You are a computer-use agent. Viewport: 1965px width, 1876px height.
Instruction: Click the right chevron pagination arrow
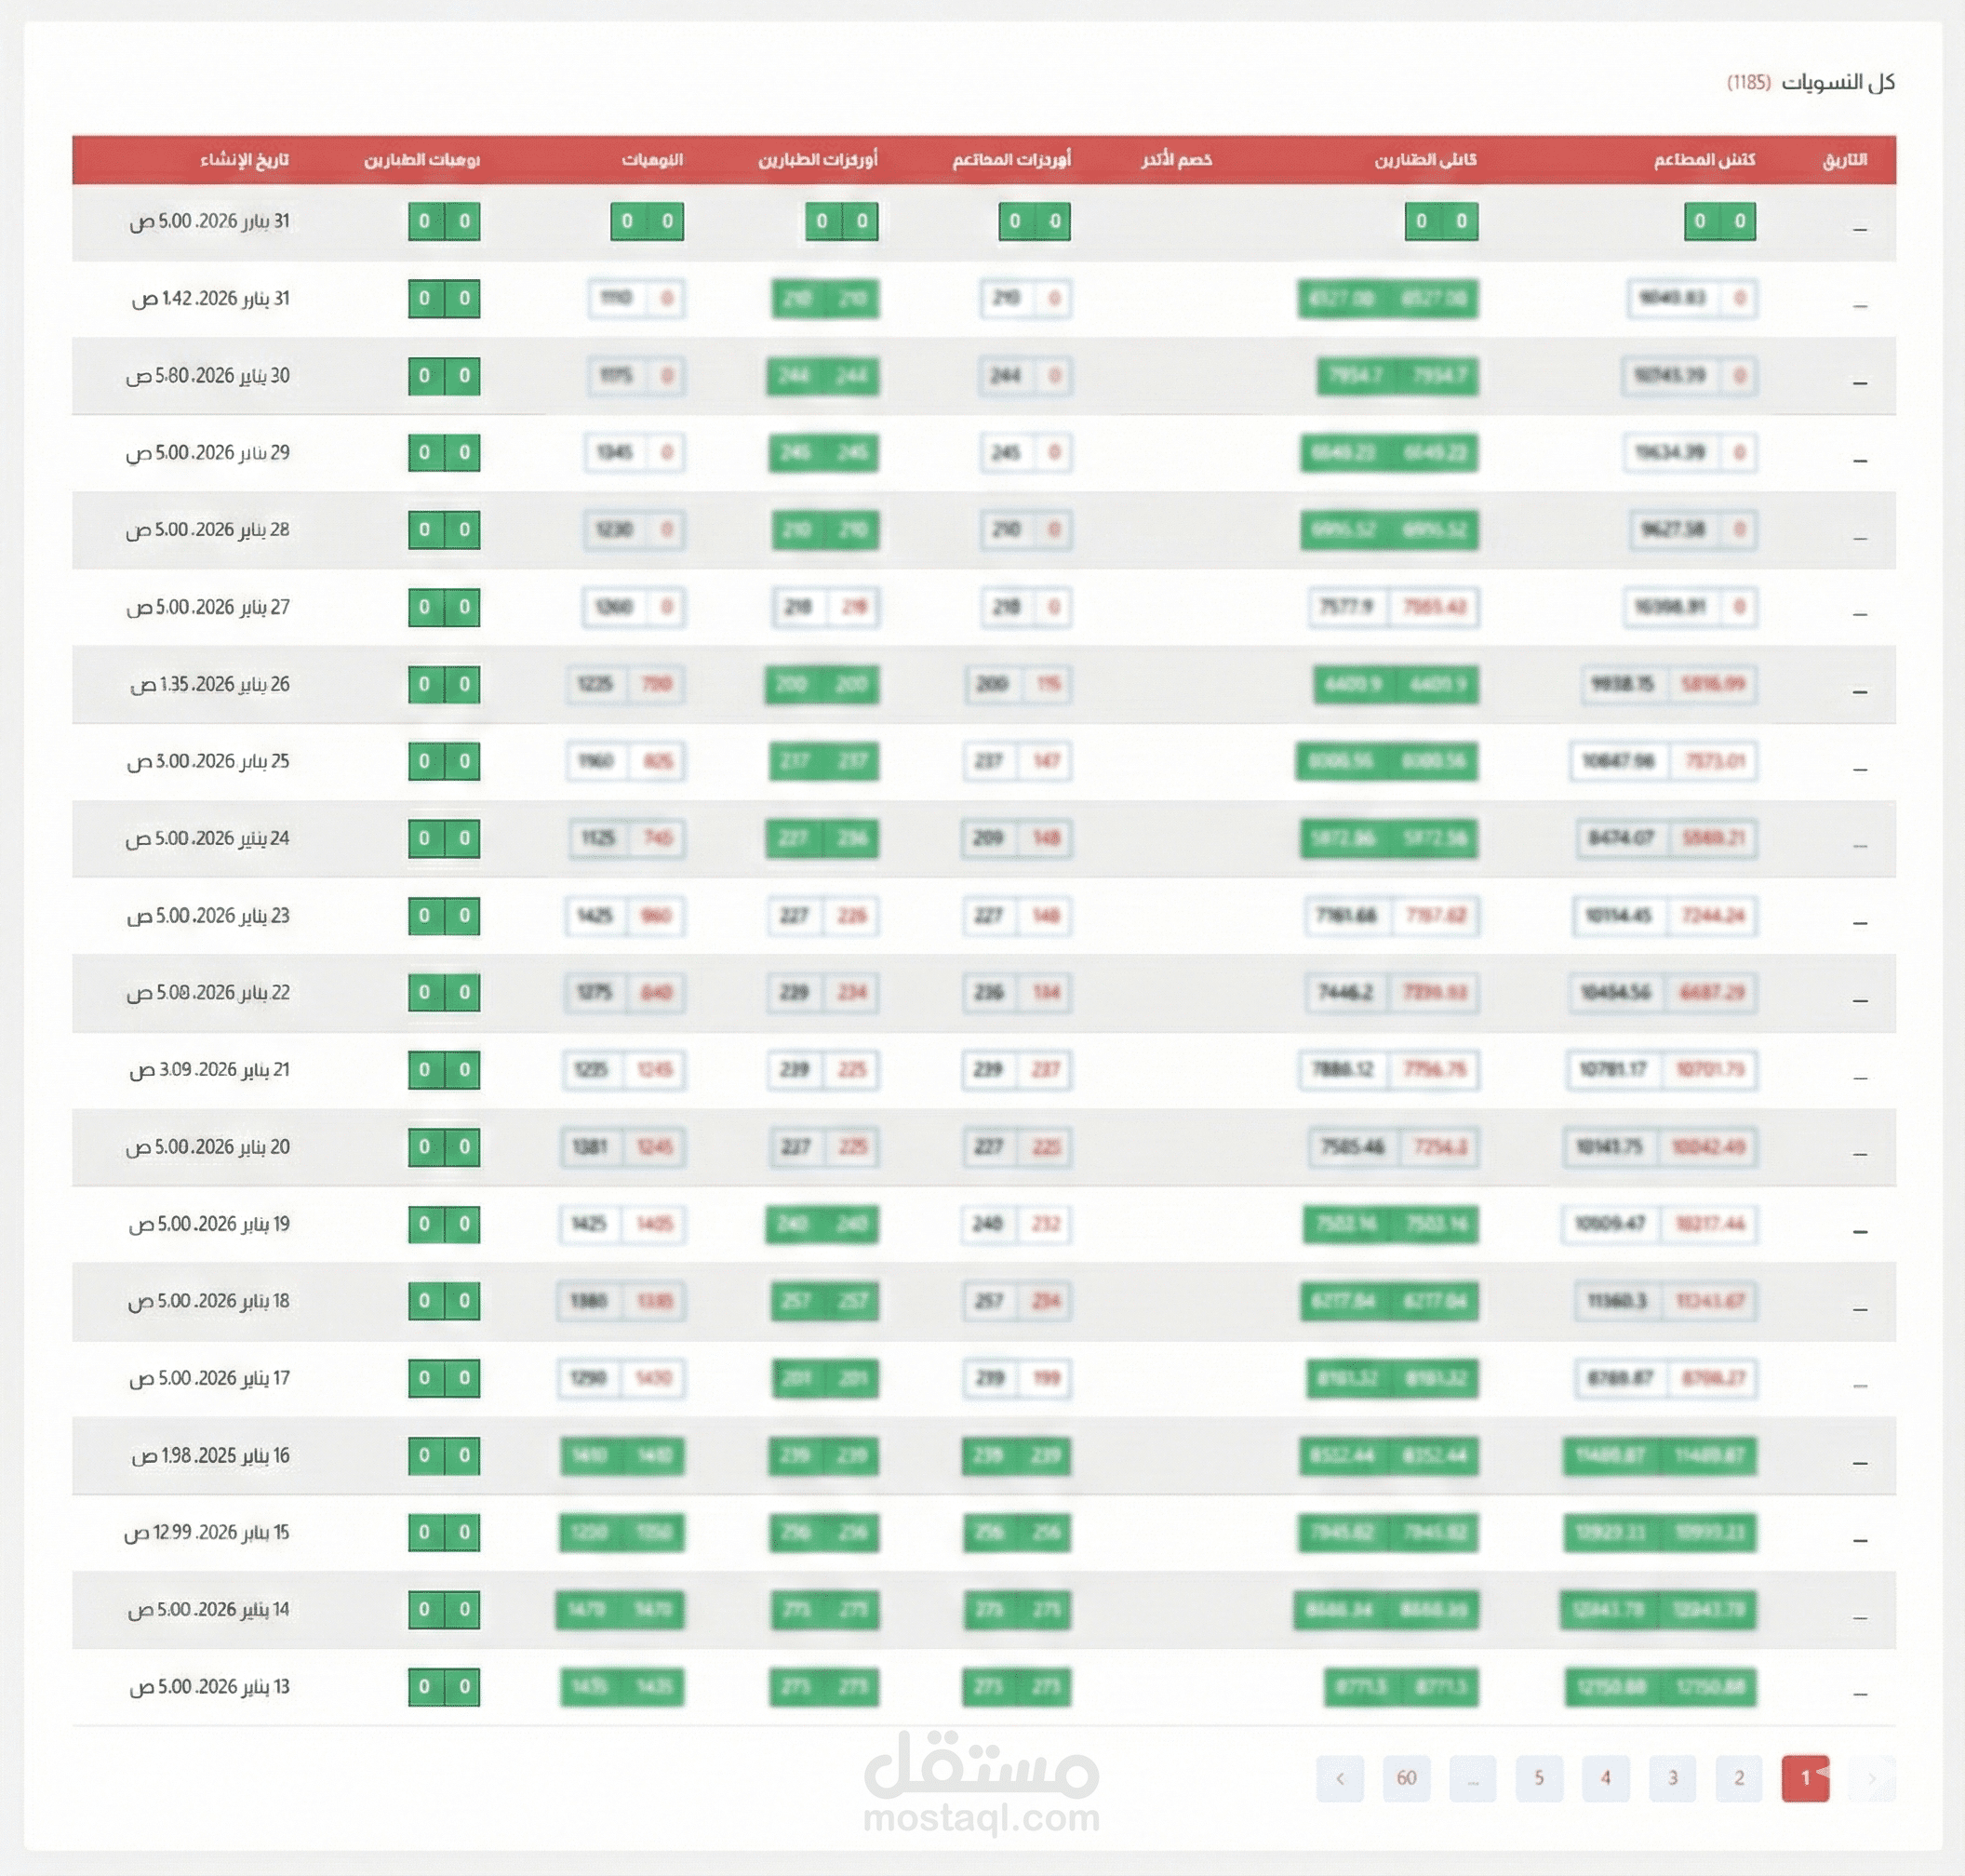coord(1871,1778)
